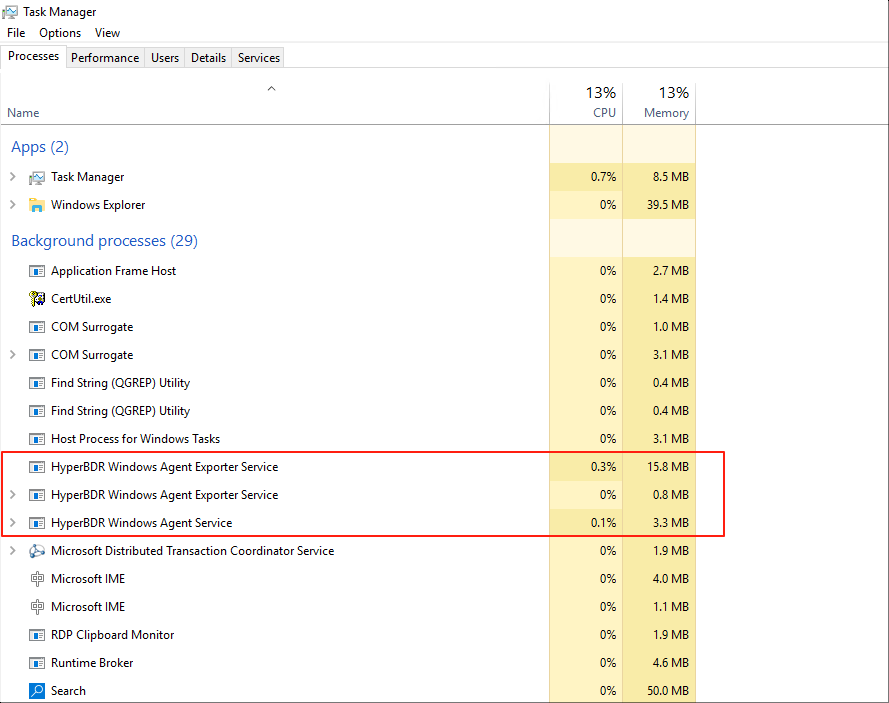Open the Options menu
The width and height of the screenshot is (889, 703).
click(x=60, y=33)
